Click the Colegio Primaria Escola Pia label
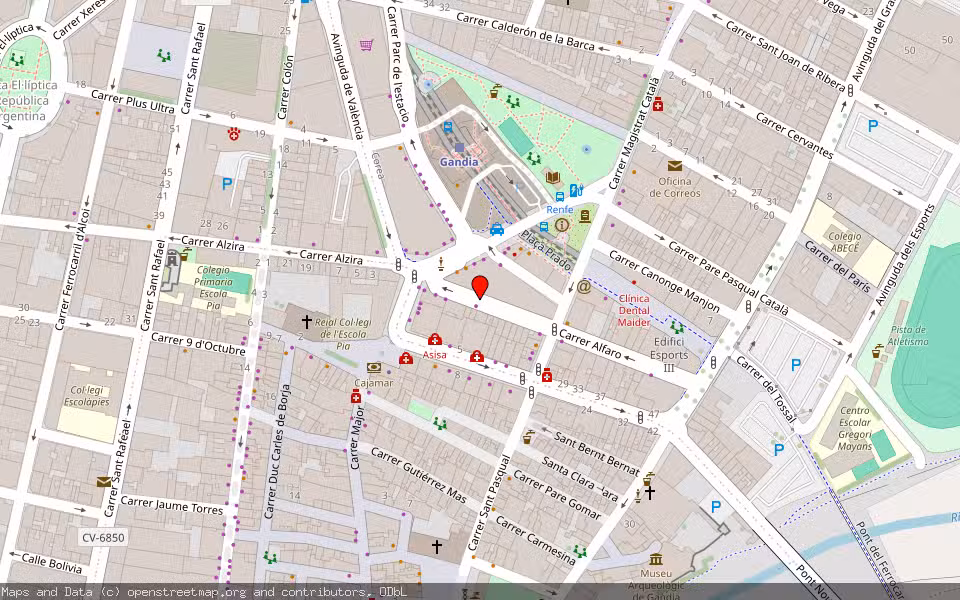This screenshot has width=960, height=600. (x=213, y=288)
